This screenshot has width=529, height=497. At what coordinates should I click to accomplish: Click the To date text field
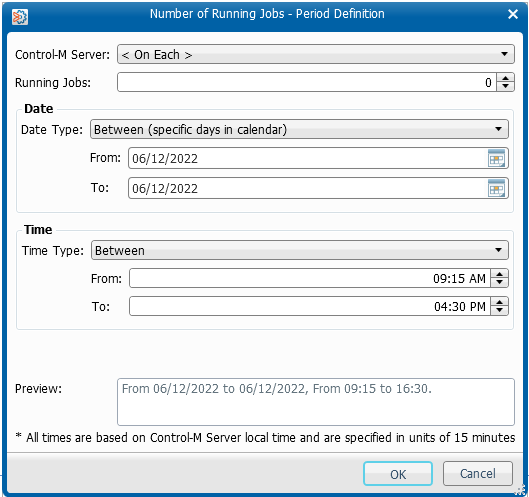(308, 188)
